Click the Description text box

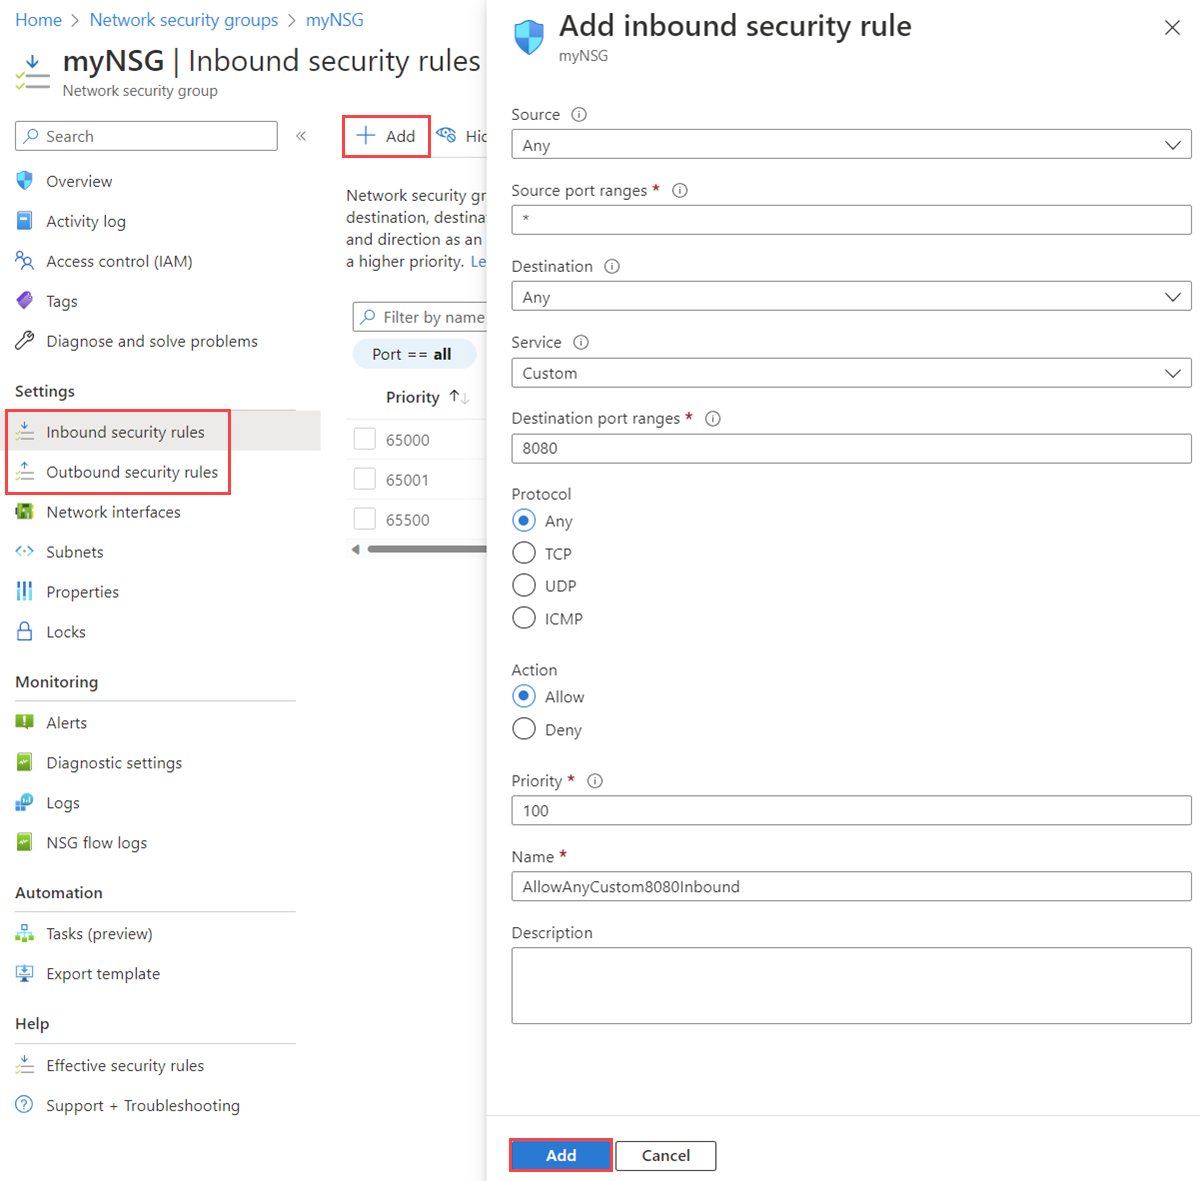[x=851, y=985]
